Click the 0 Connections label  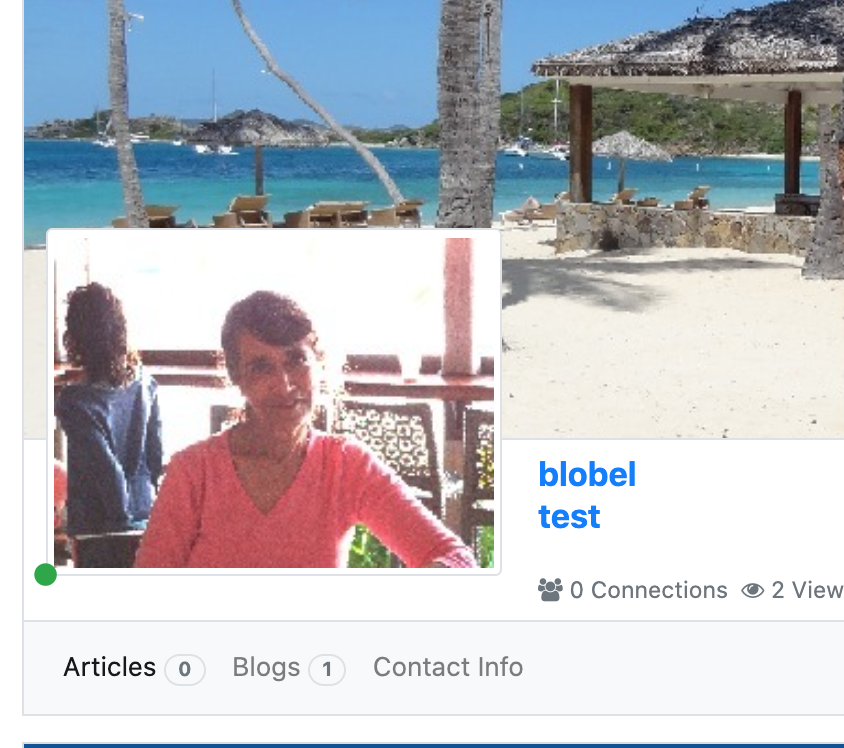[649, 590]
